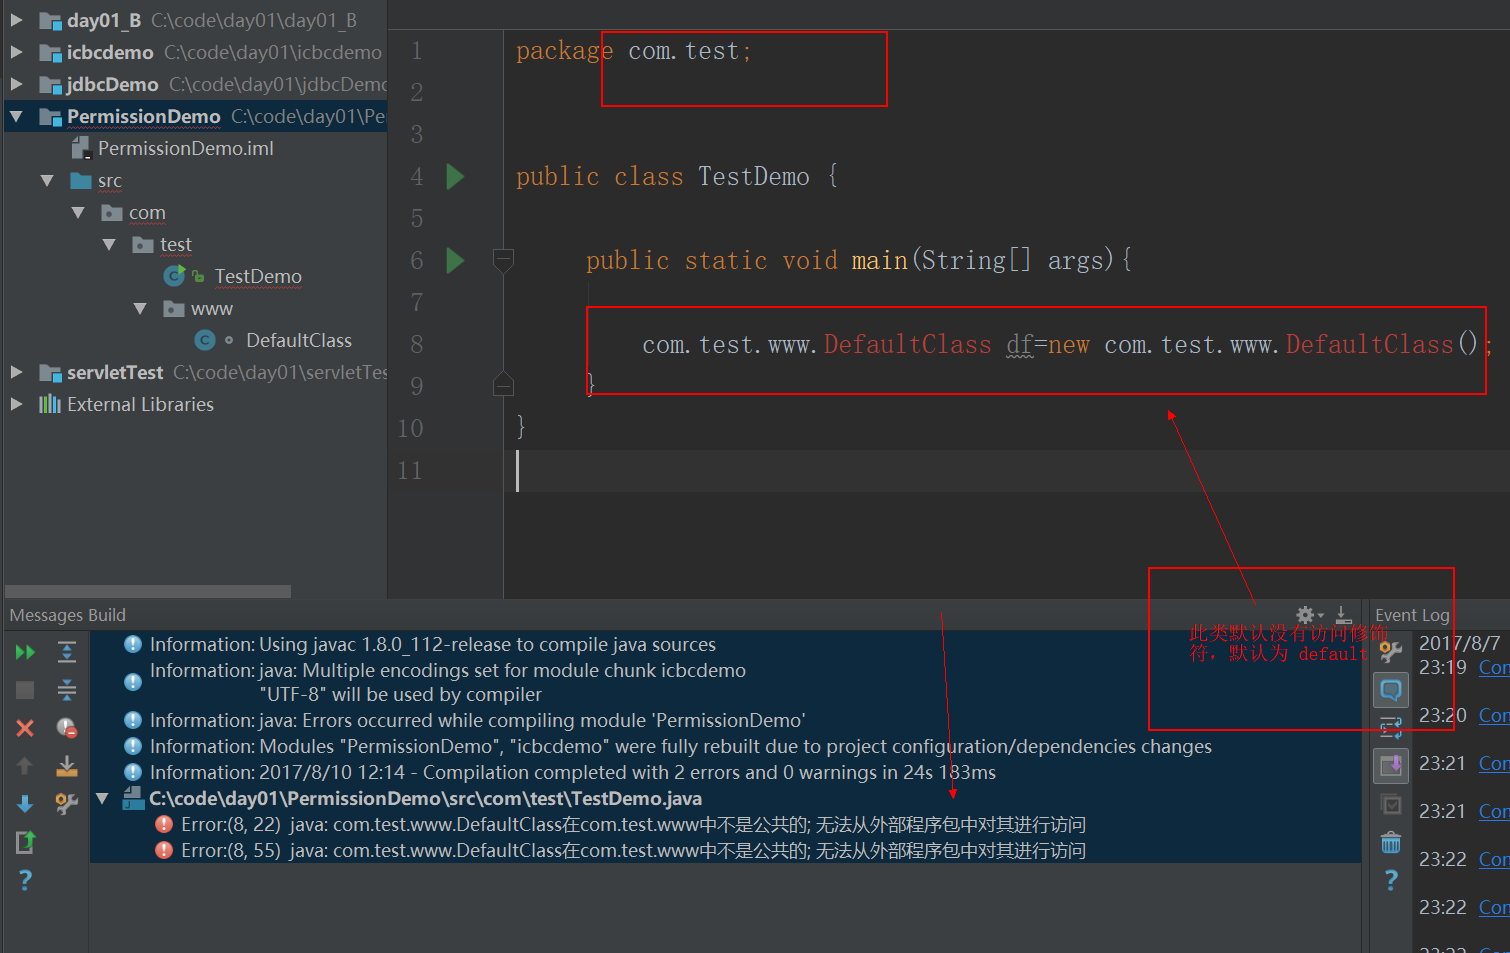Image resolution: width=1510 pixels, height=953 pixels.
Task: Click the Java file icon of TestDemo.java message
Action: point(133,798)
